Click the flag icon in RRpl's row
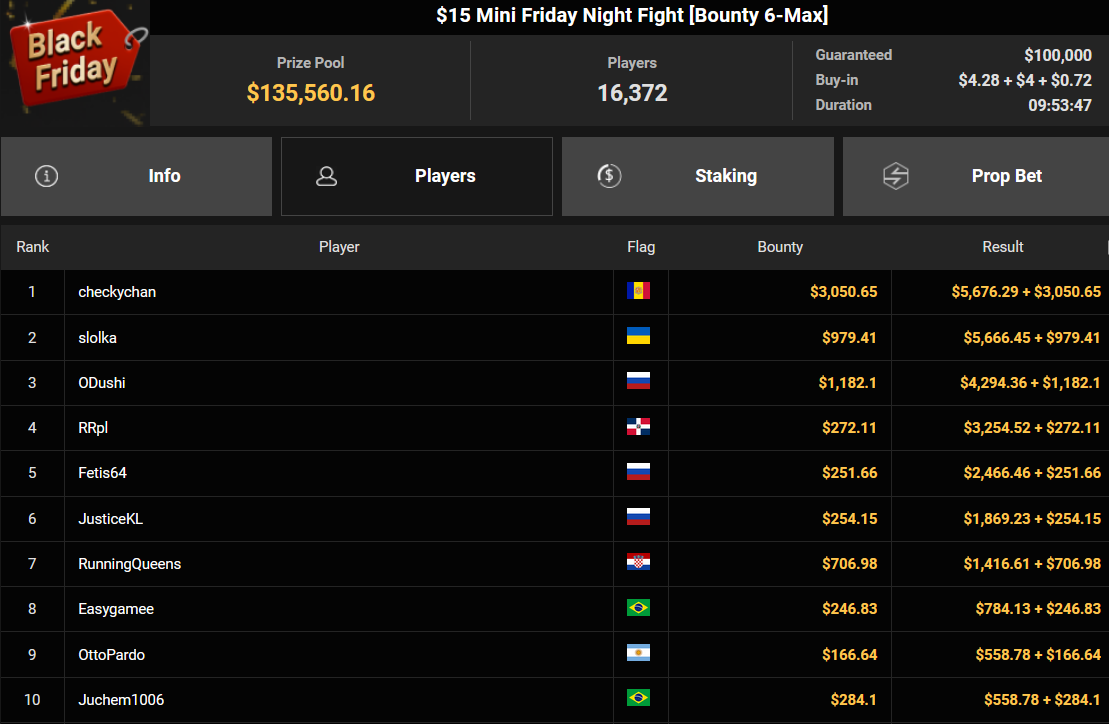The width and height of the screenshot is (1109, 724). point(638,427)
